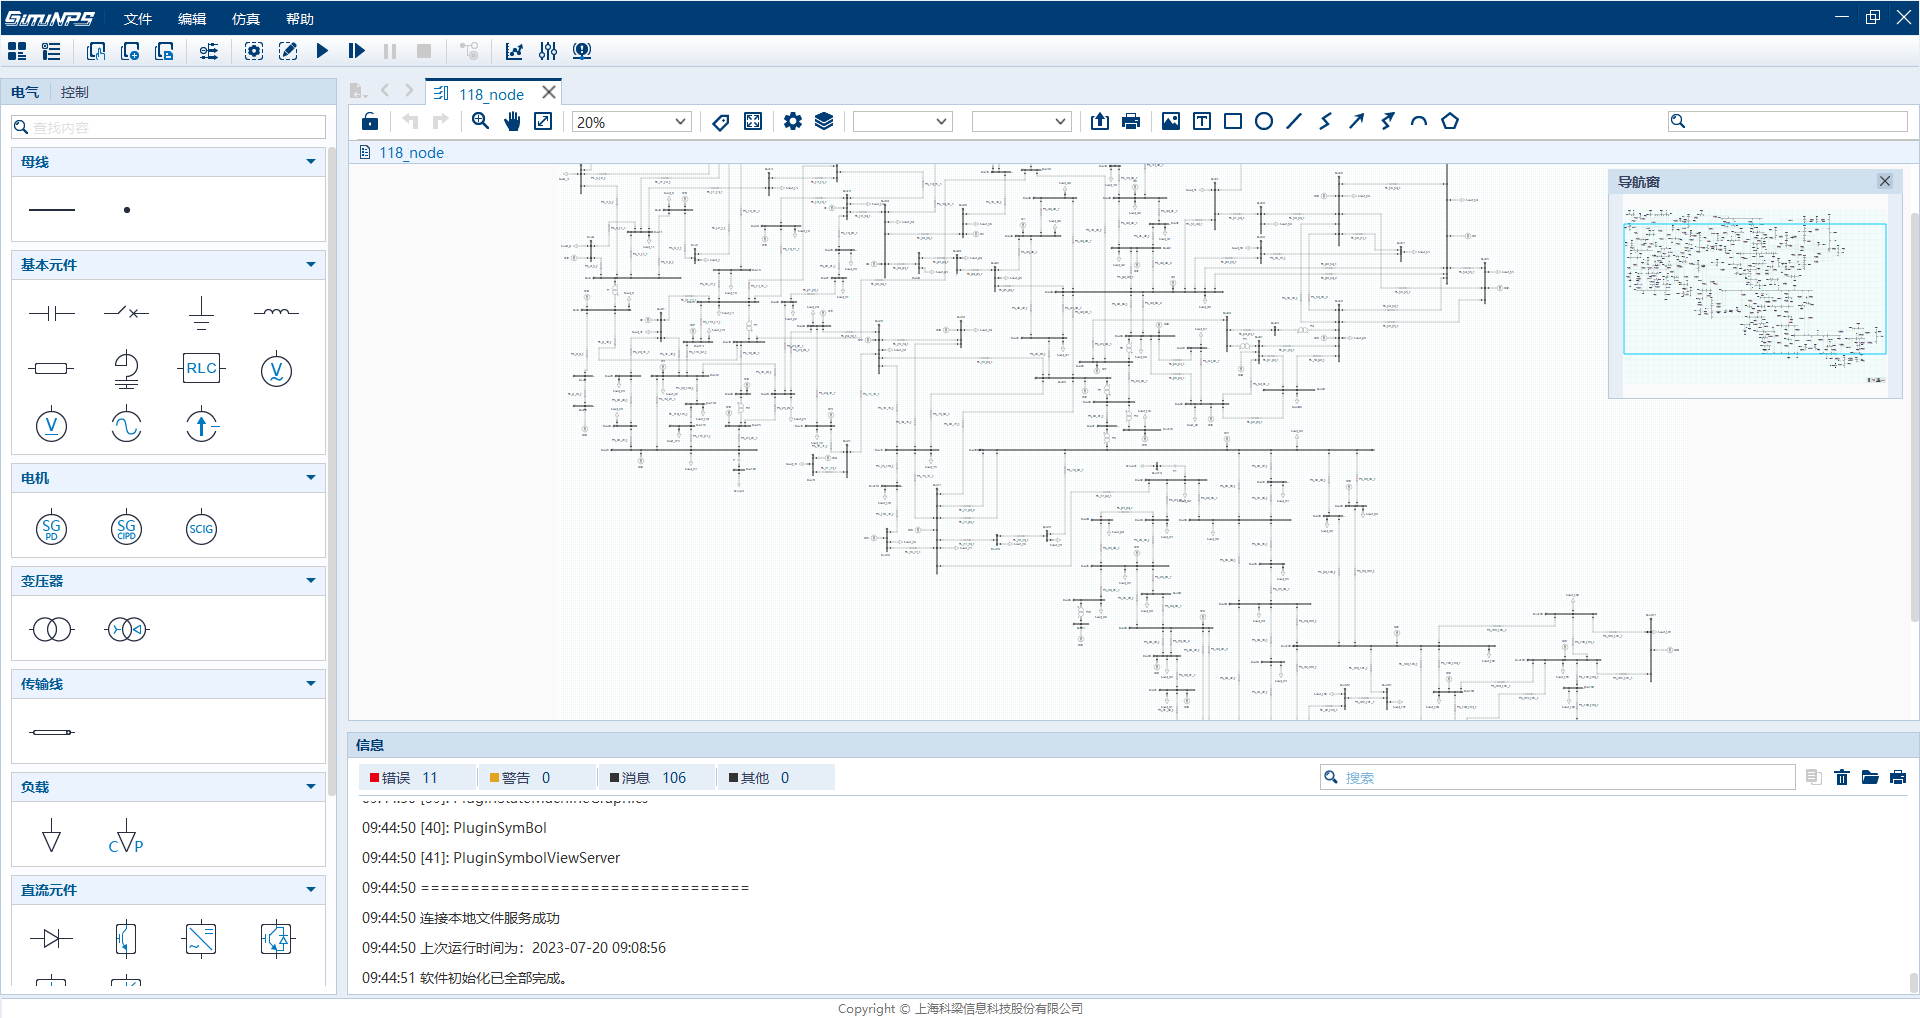Expand the 变压器 section in the sidebar
1920x1018 pixels.
click(x=310, y=580)
